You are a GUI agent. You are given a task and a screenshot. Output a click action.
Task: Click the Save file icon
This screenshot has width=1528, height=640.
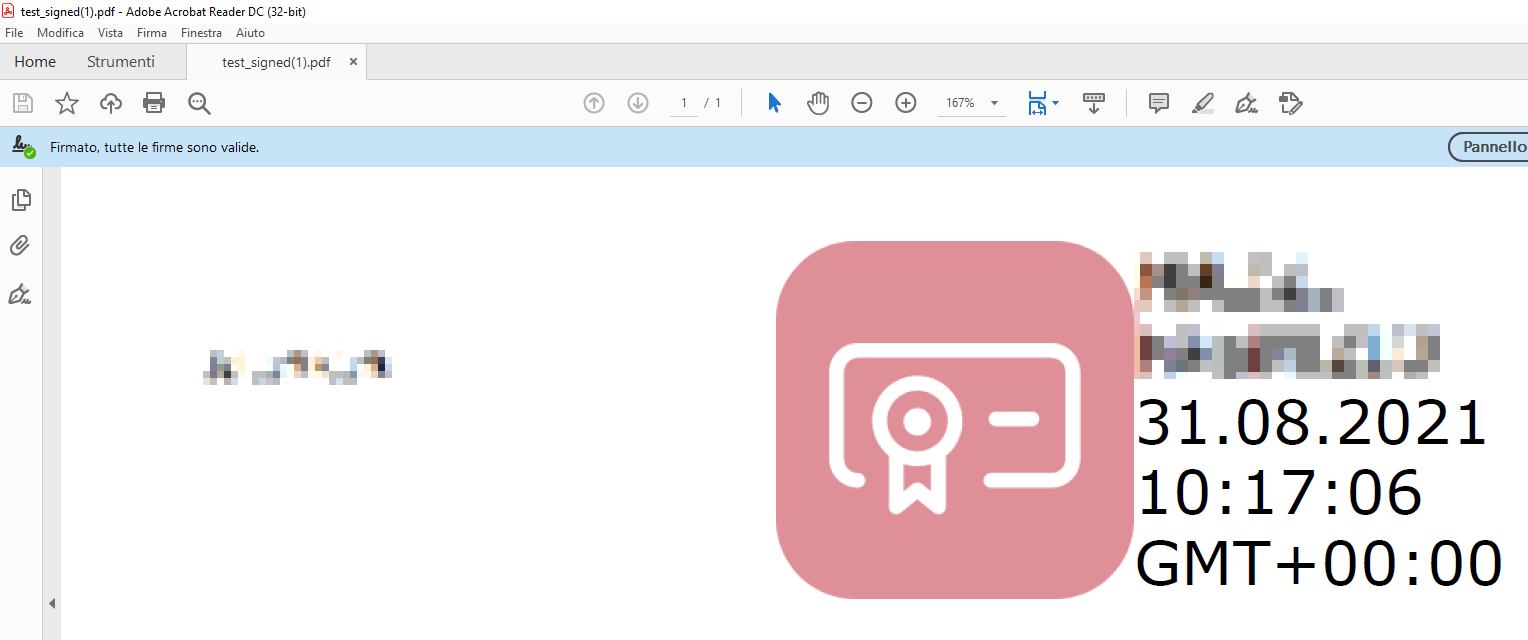tap(23, 103)
